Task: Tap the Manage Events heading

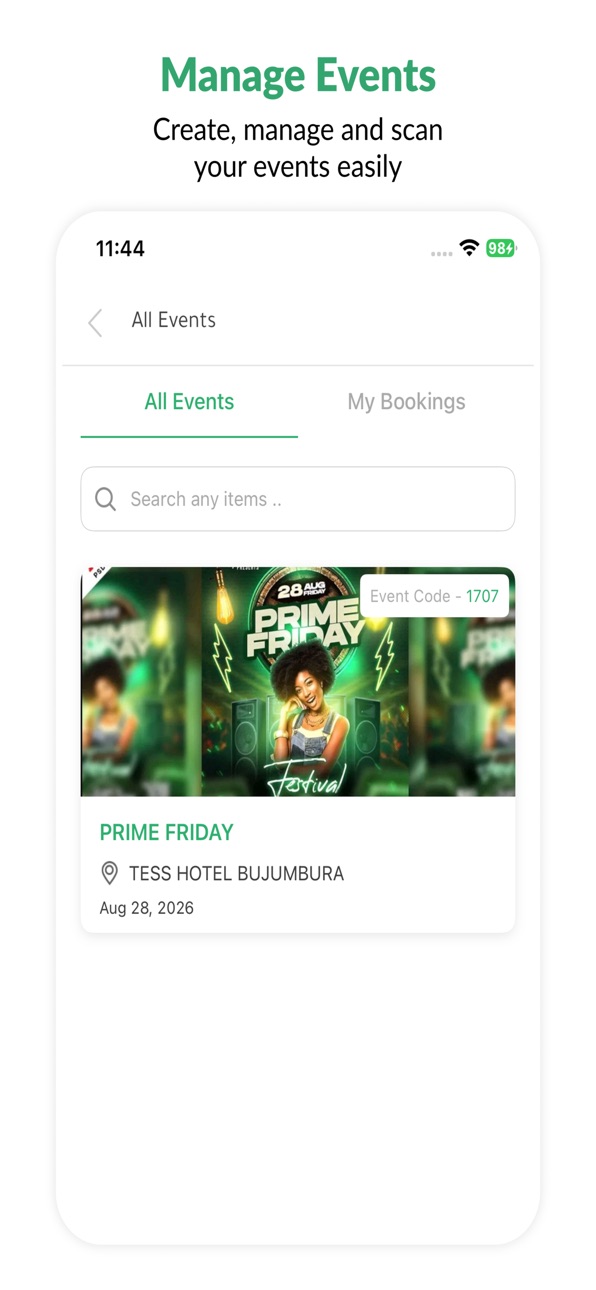Action: point(298,75)
